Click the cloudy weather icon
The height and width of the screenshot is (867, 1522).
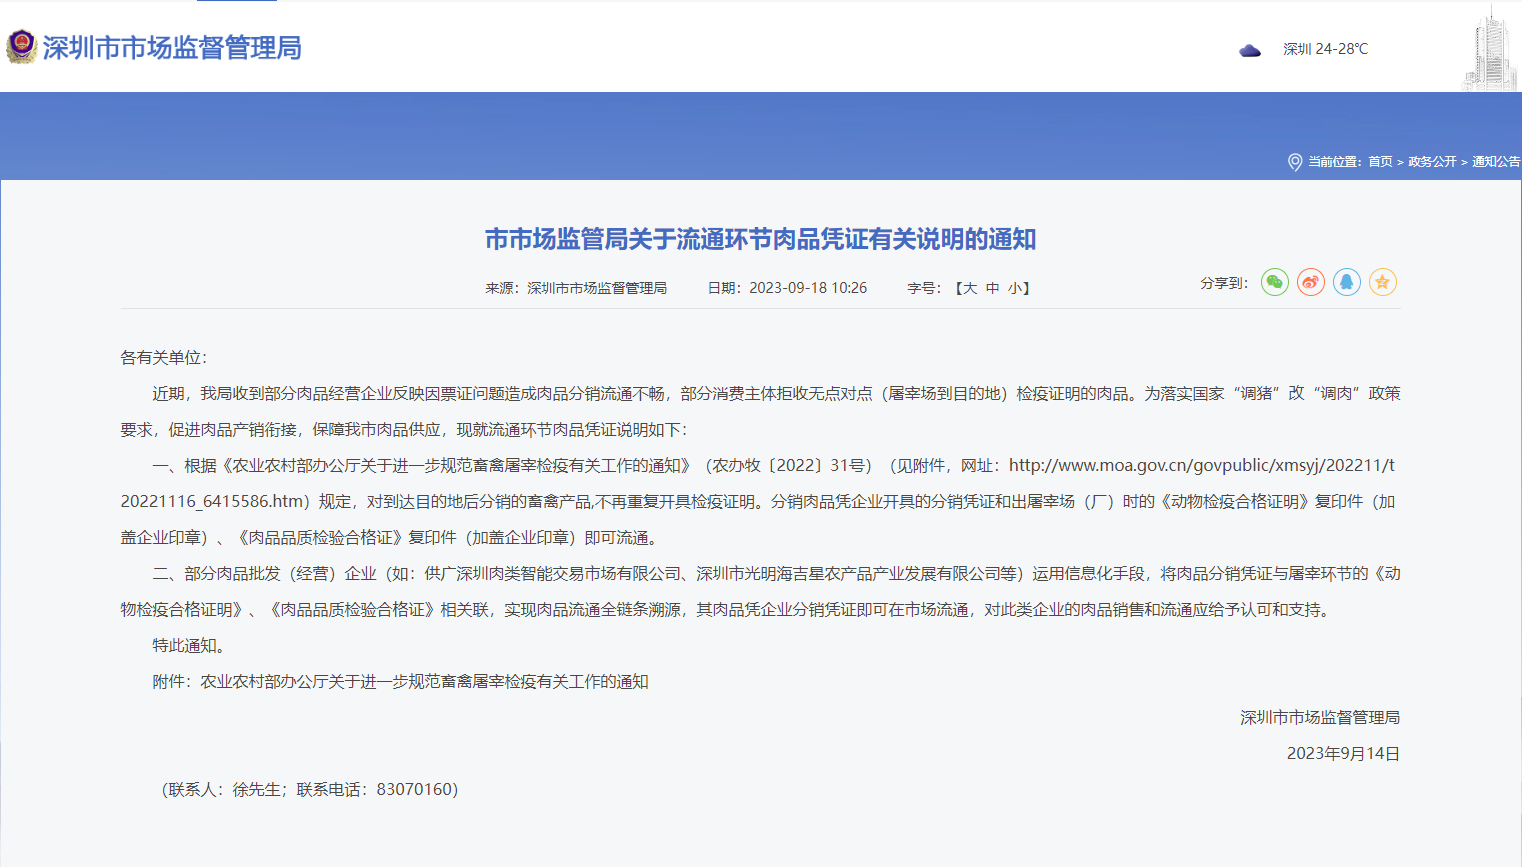[1250, 50]
